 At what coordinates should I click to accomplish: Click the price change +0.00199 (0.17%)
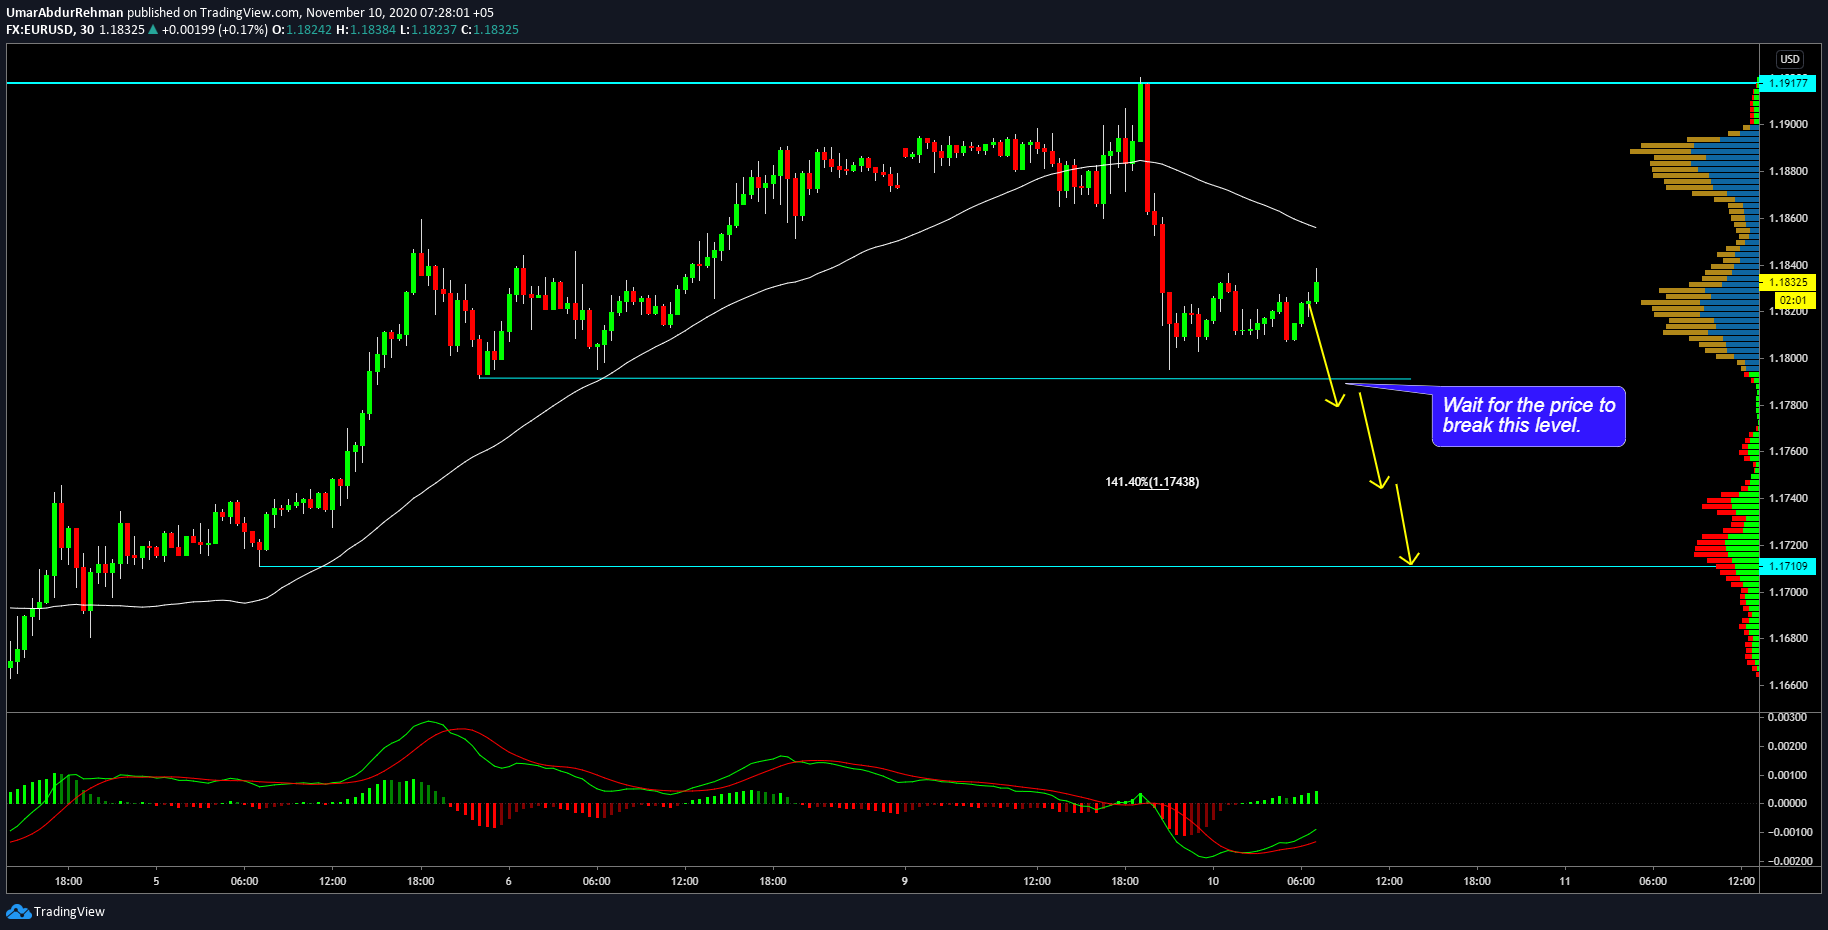pyautogui.click(x=215, y=30)
